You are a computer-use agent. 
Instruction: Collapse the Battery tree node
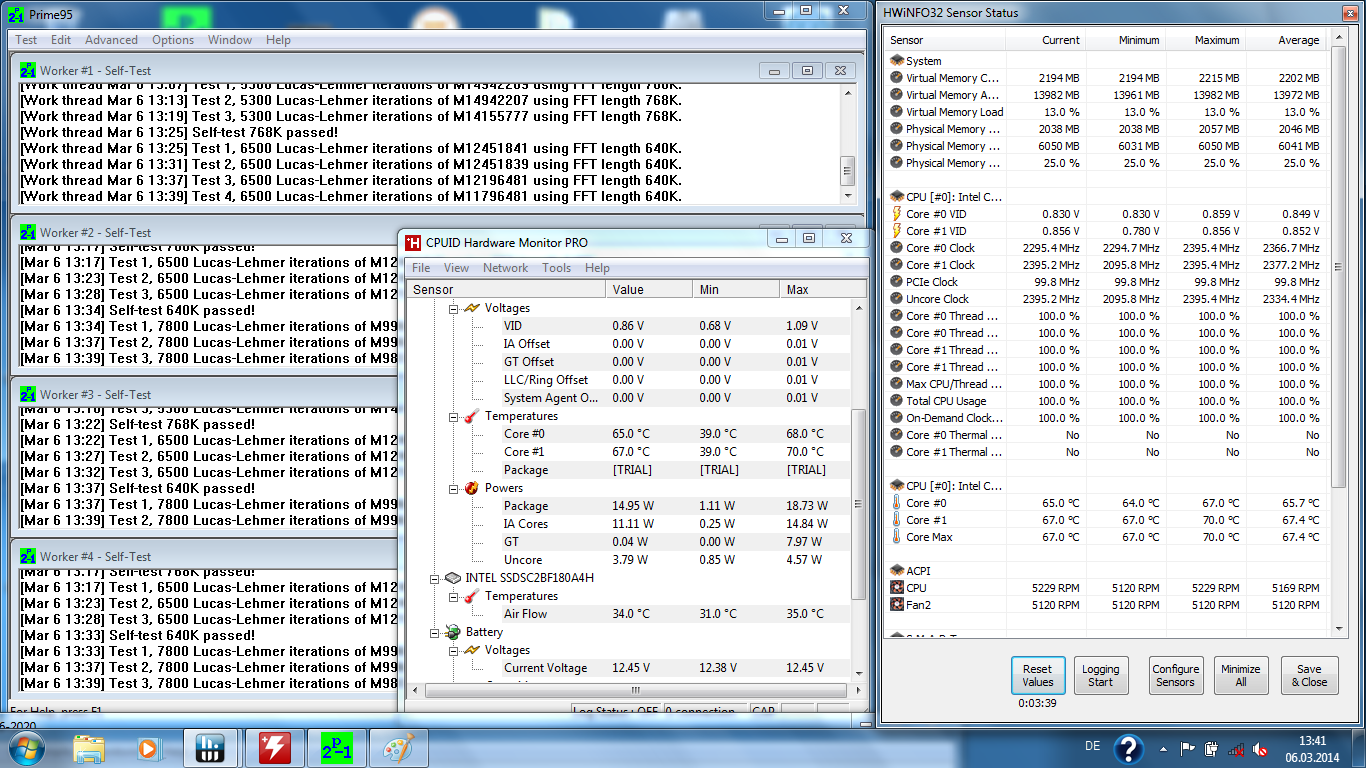pos(434,632)
